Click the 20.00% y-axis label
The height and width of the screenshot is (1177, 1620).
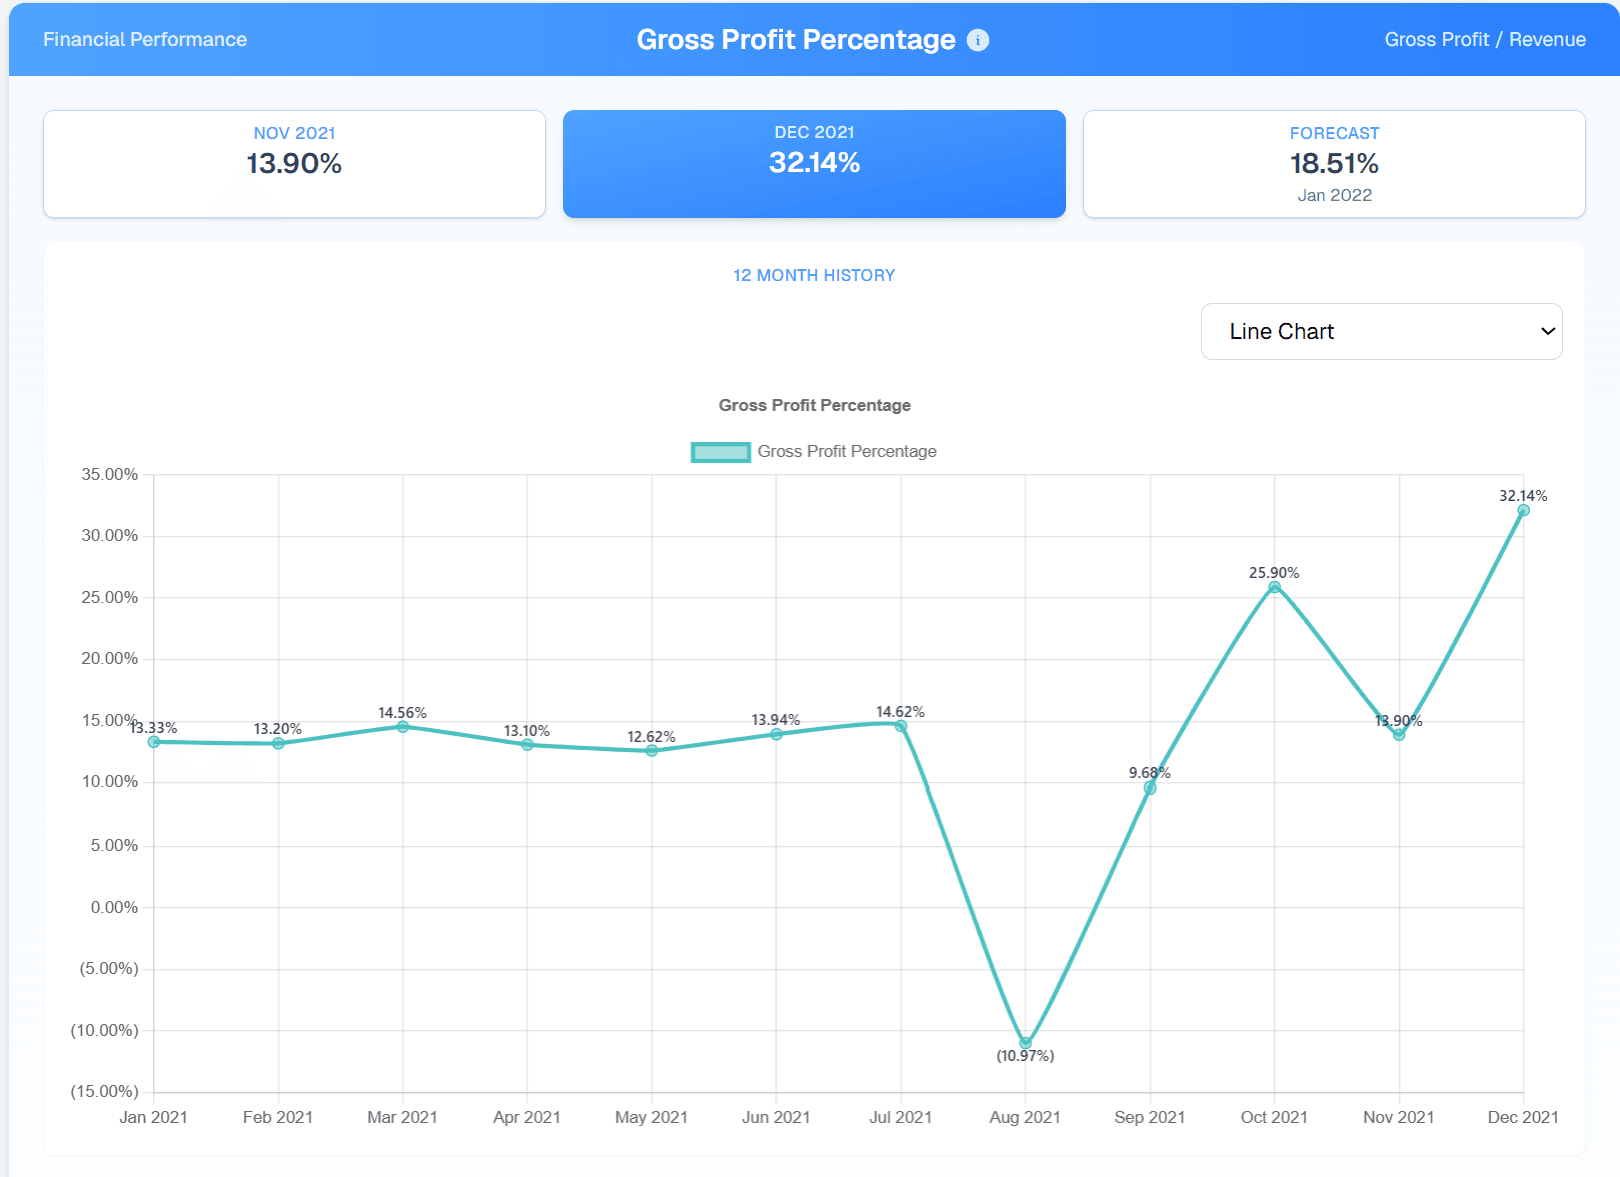point(110,659)
